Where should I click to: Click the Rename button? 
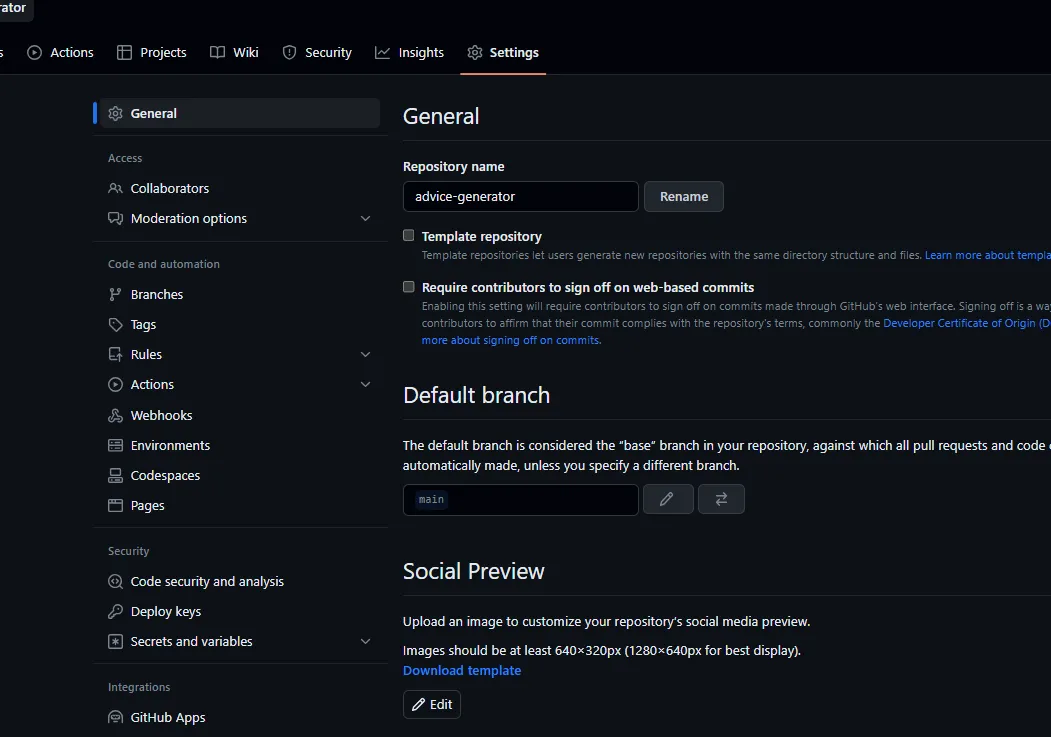[684, 196]
